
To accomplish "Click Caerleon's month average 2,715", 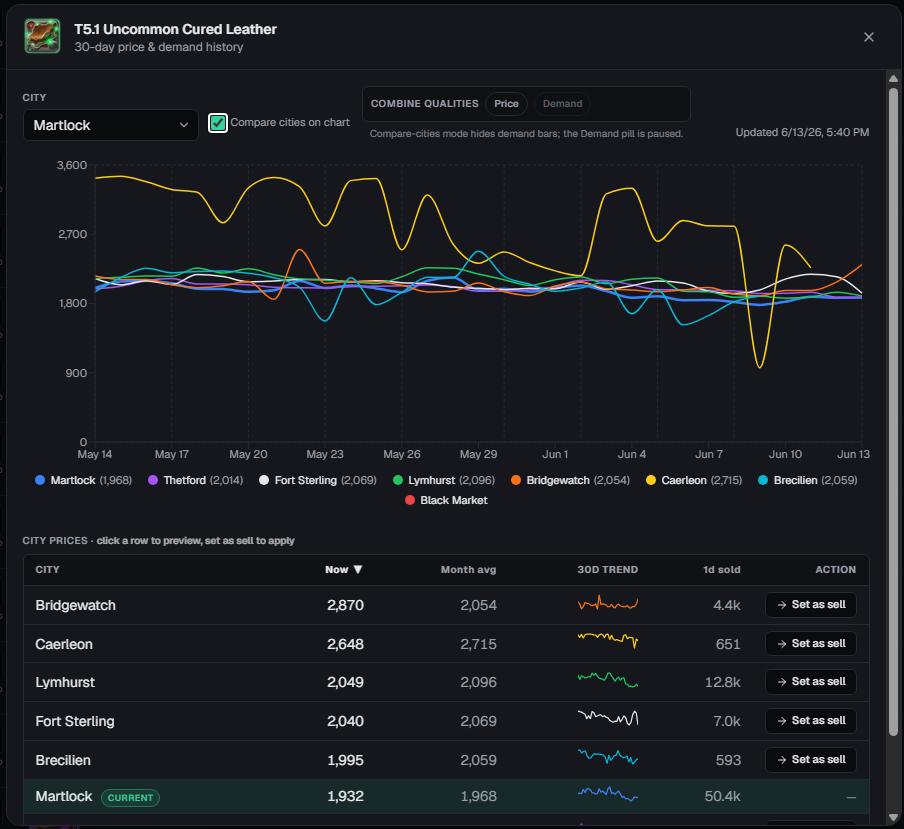I will [x=478, y=644].
